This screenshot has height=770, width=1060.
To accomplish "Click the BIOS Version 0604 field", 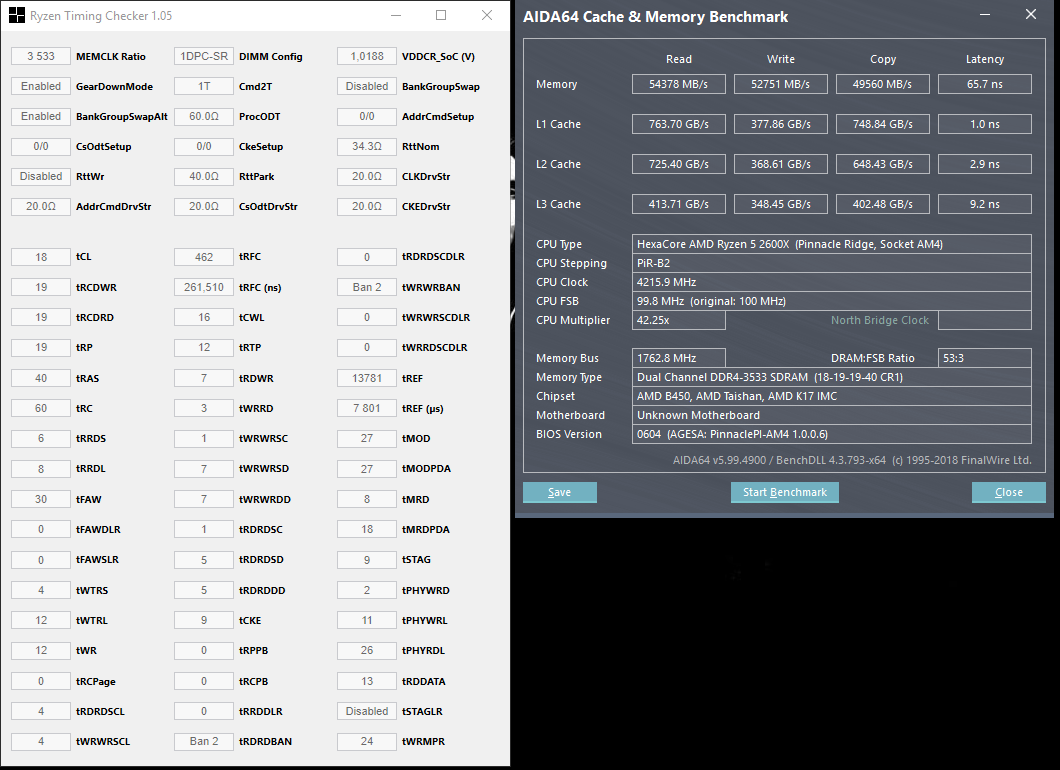I will (x=832, y=434).
